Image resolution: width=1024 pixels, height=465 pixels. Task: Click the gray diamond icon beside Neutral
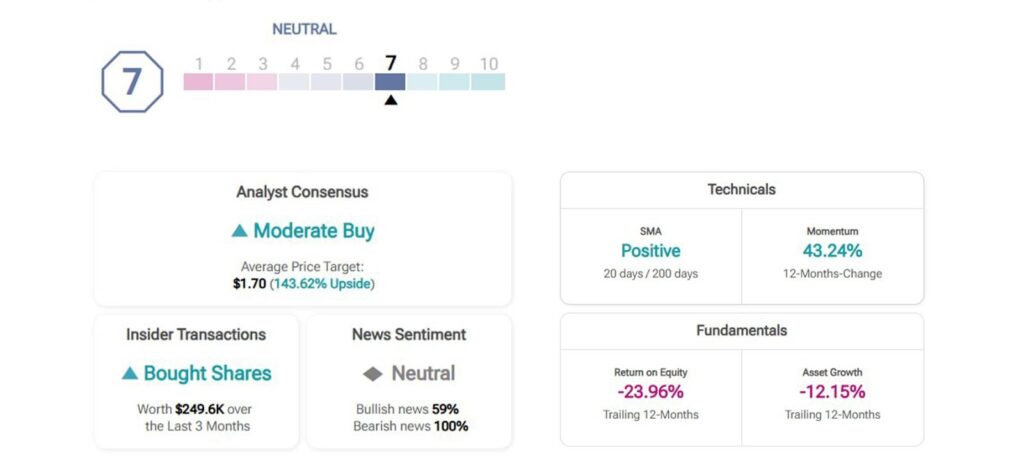(x=372, y=374)
